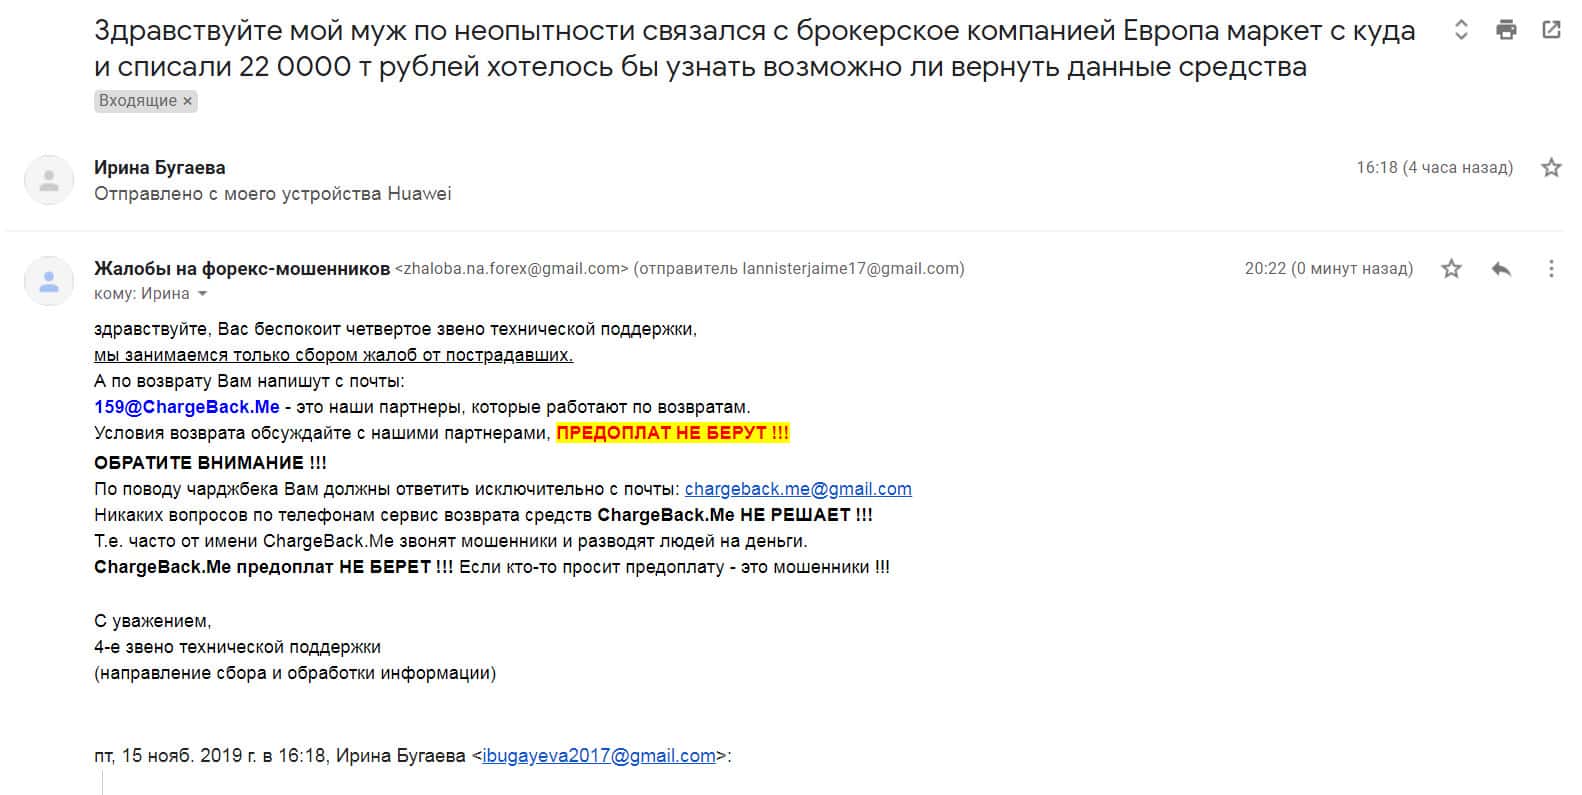Click the 159@ChargeBack.Me address
The height and width of the screenshot is (795, 1582).
pyautogui.click(x=187, y=407)
